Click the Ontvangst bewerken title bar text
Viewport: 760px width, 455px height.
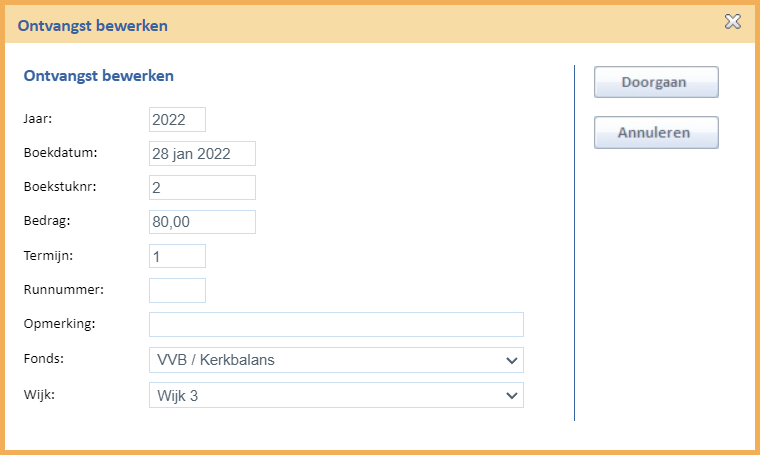[x=93, y=26]
